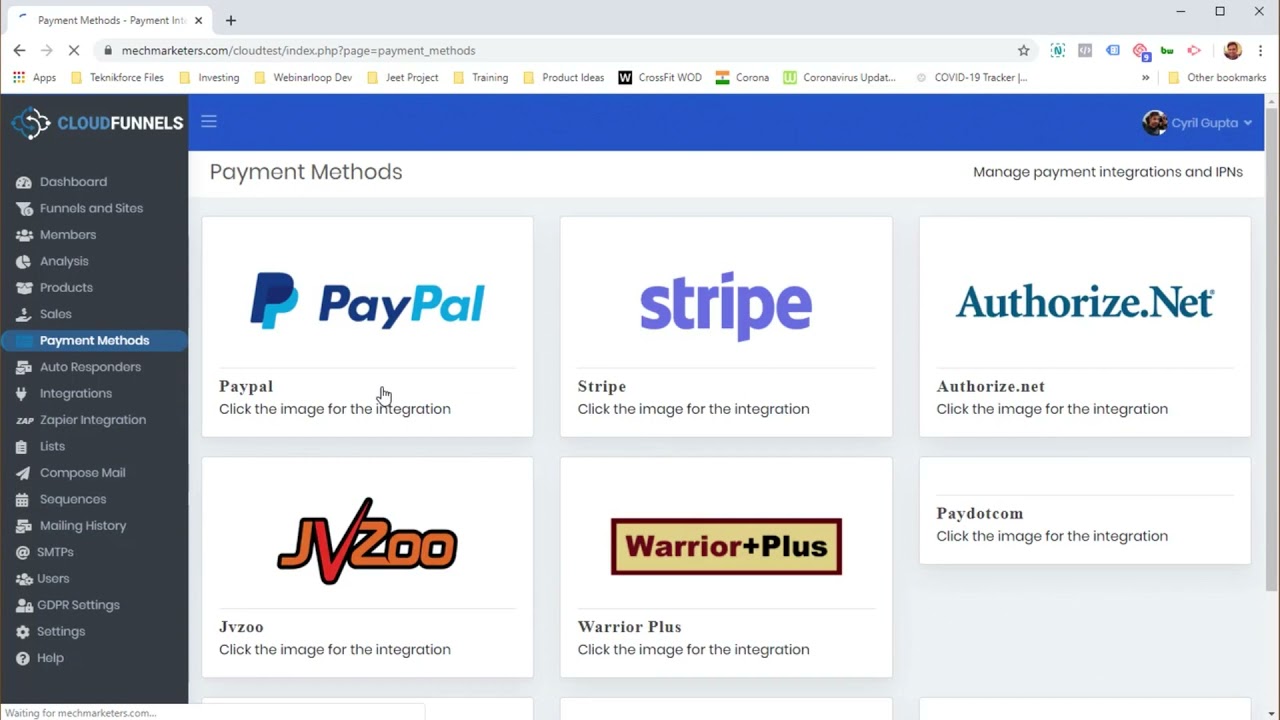This screenshot has width=1280, height=720.
Task: Click the Warrior+Plus logo image
Action: (726, 546)
